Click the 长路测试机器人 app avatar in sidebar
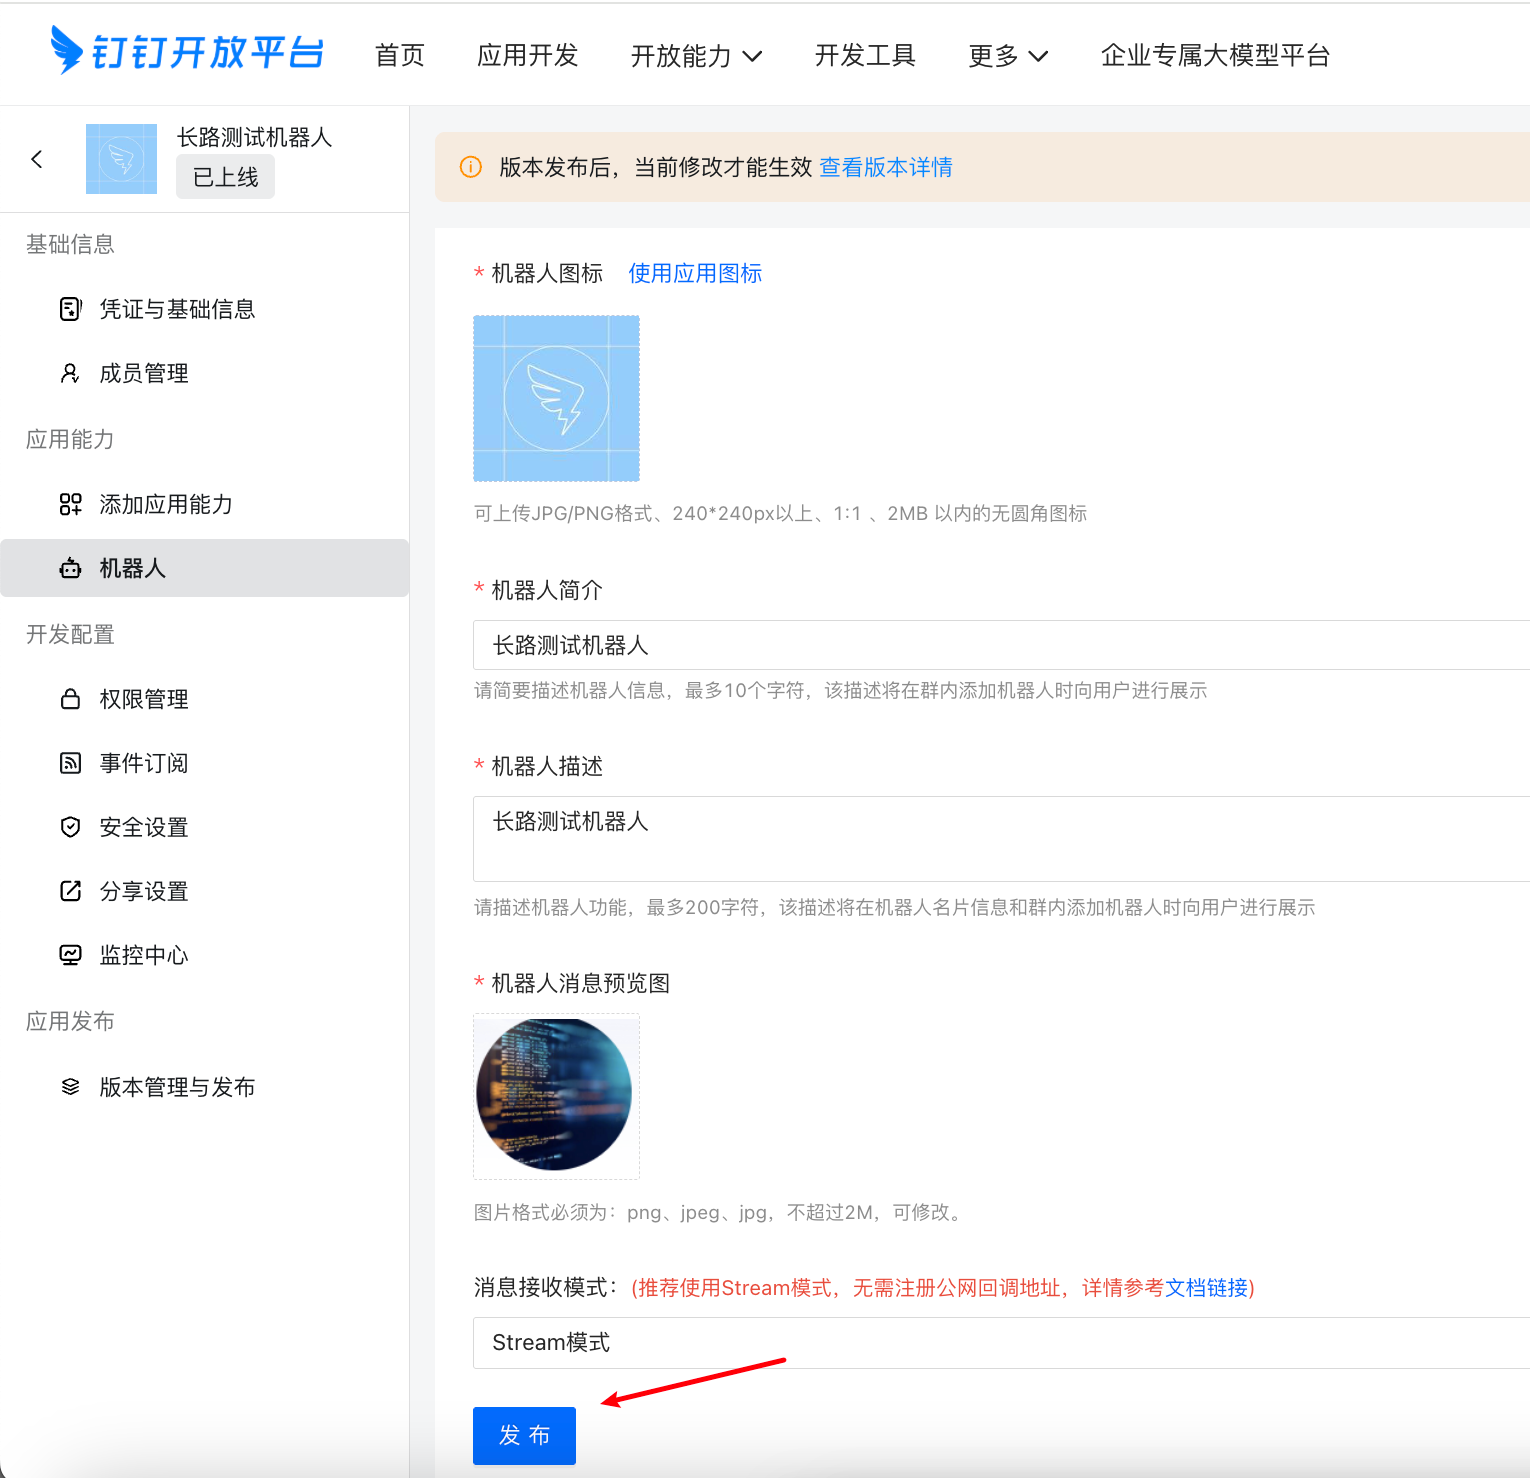This screenshot has height=1478, width=1530. pyautogui.click(x=121, y=159)
